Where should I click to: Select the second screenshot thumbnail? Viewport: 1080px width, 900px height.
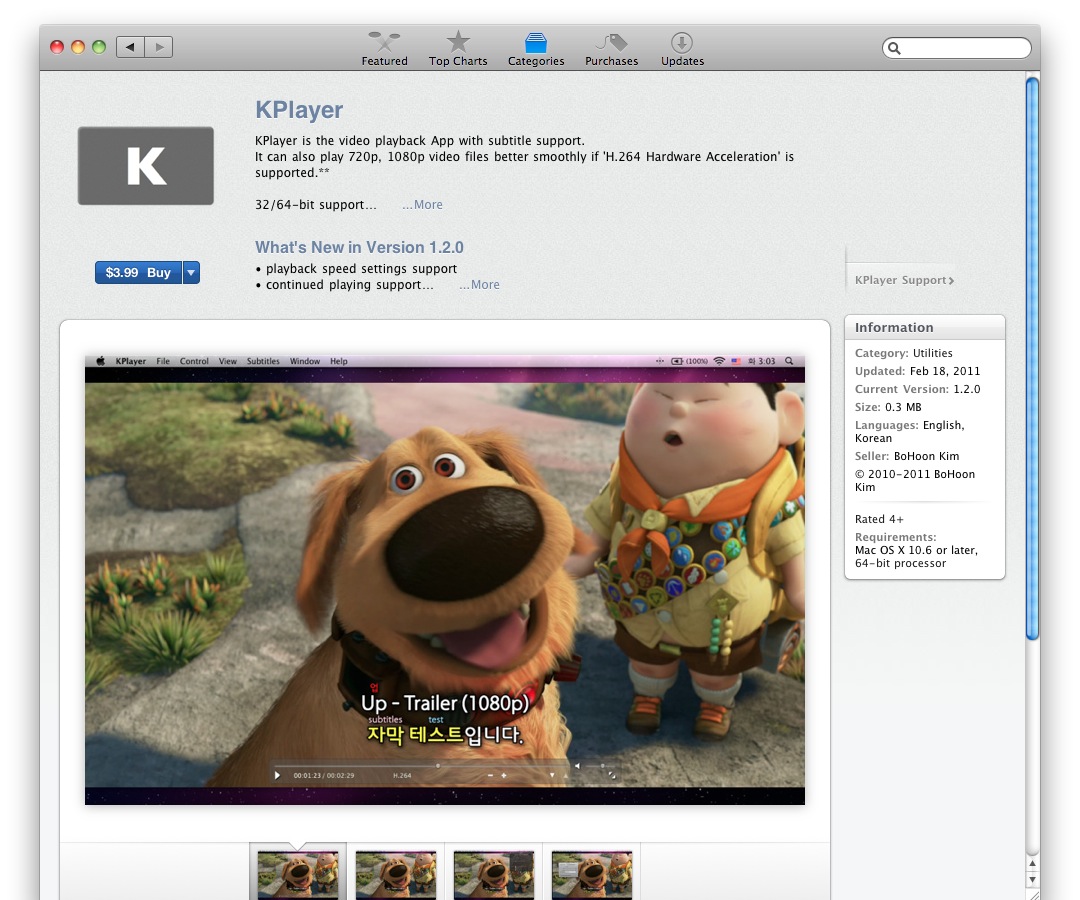pyautogui.click(x=396, y=873)
